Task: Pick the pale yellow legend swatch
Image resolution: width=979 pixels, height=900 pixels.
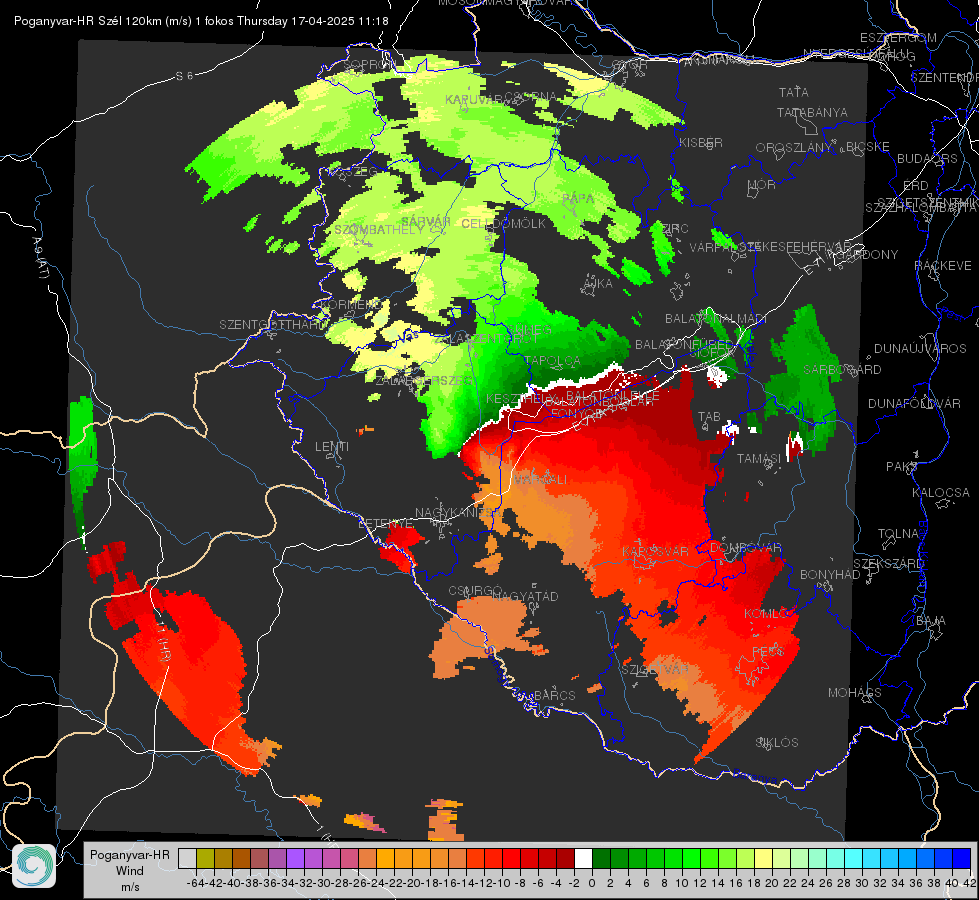Action: click(x=764, y=859)
